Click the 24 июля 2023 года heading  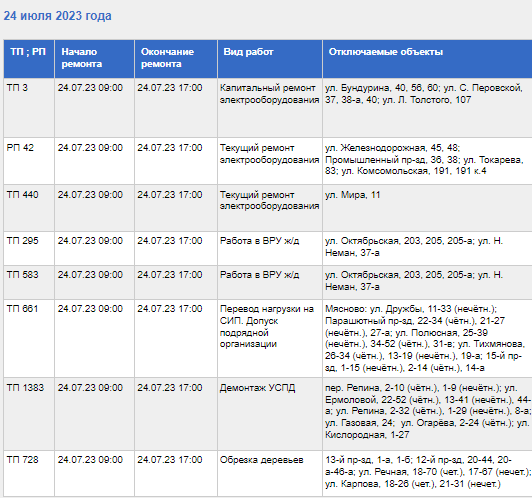pyautogui.click(x=57, y=16)
